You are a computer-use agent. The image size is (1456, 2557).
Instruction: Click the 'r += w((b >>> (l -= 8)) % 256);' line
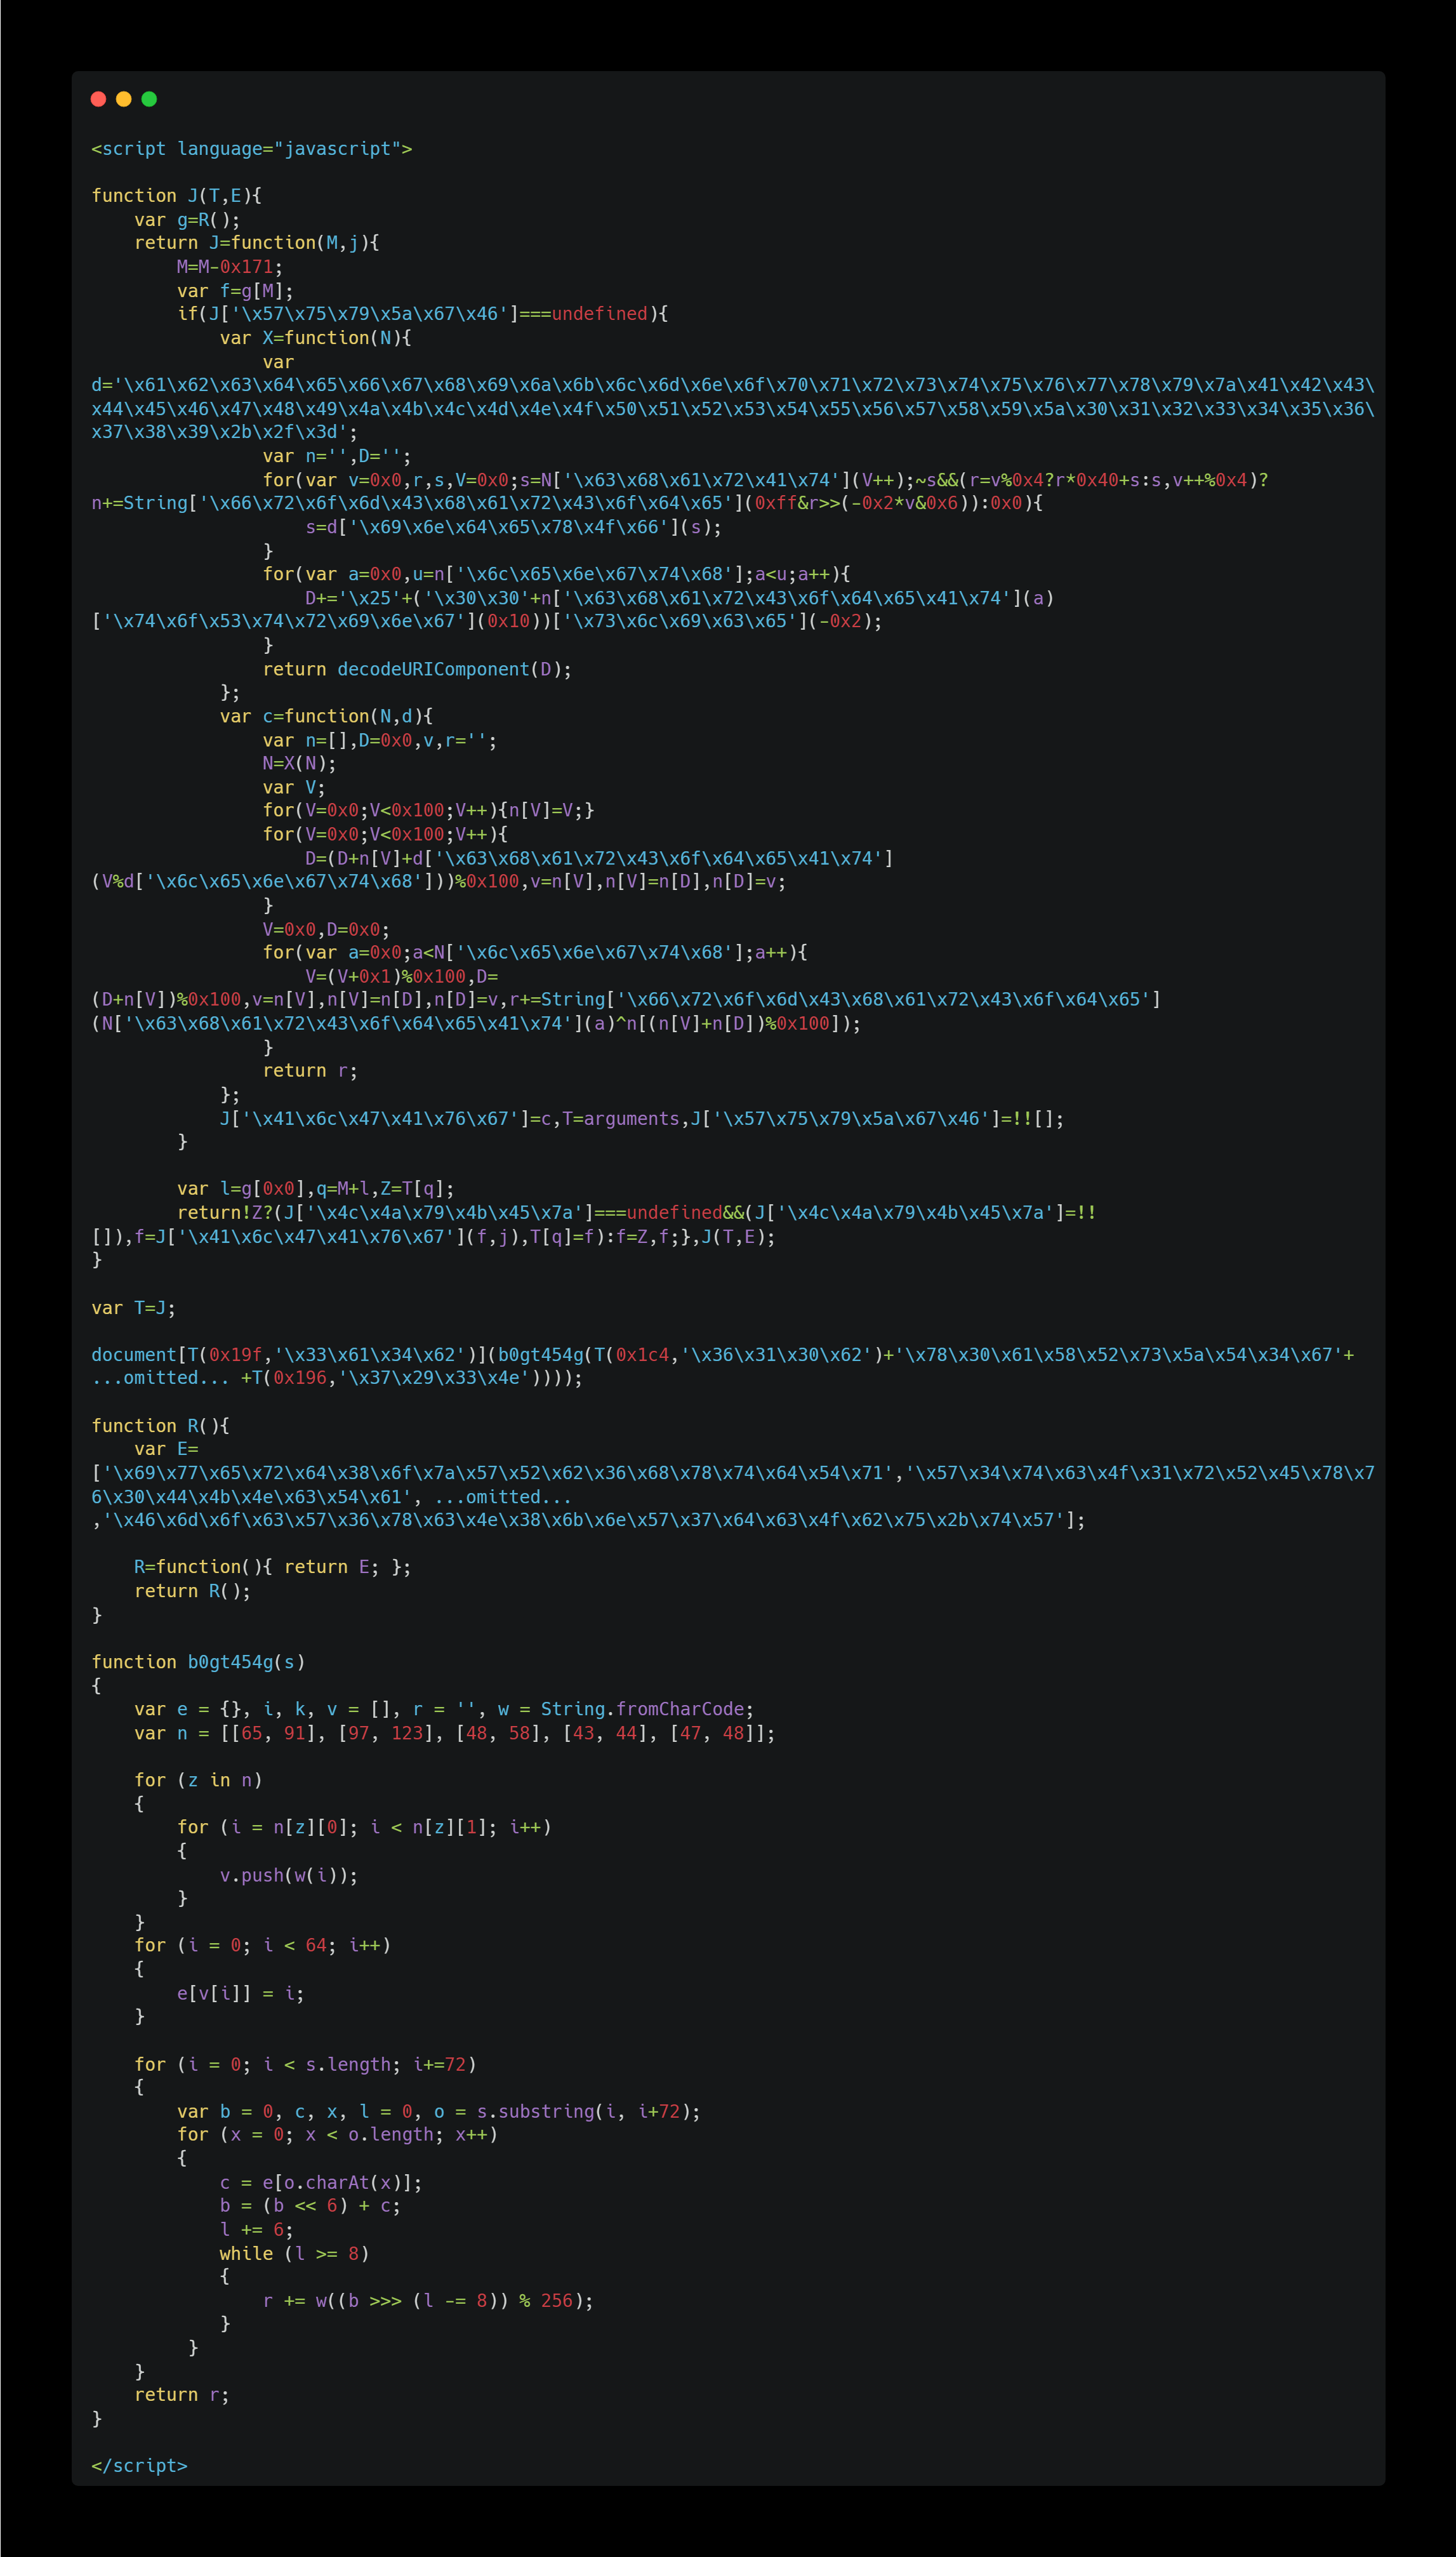pos(429,2300)
